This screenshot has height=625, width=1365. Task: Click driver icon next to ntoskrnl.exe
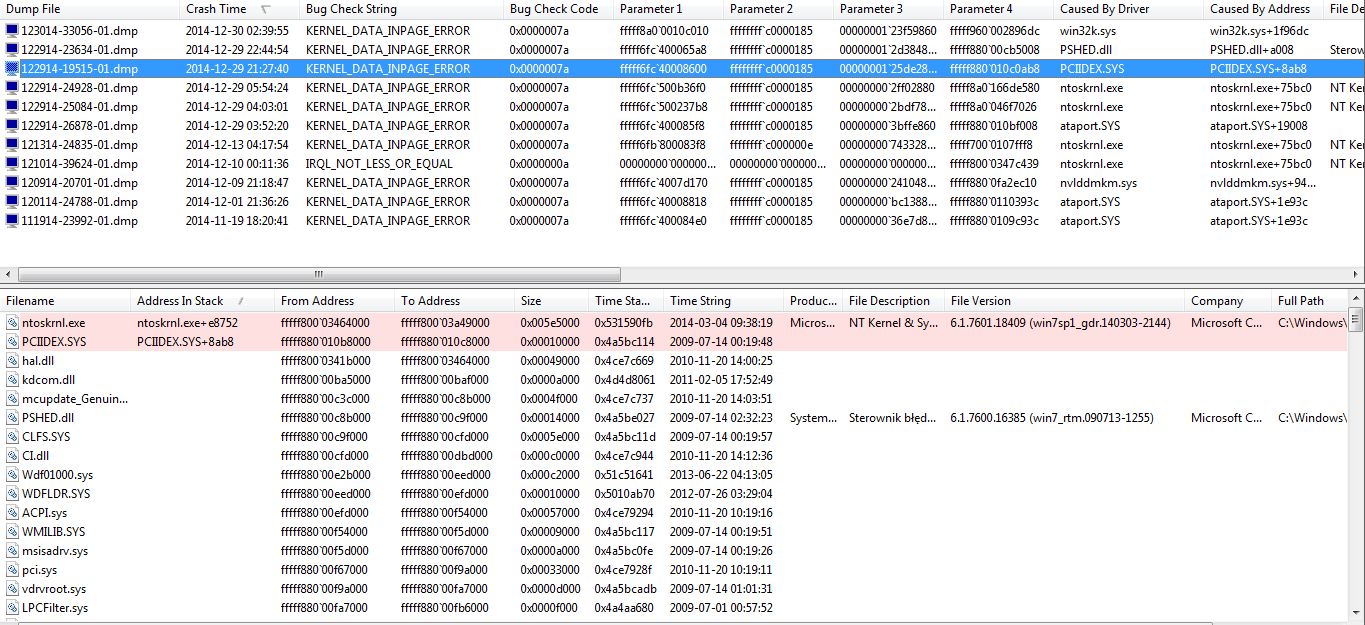[12, 323]
